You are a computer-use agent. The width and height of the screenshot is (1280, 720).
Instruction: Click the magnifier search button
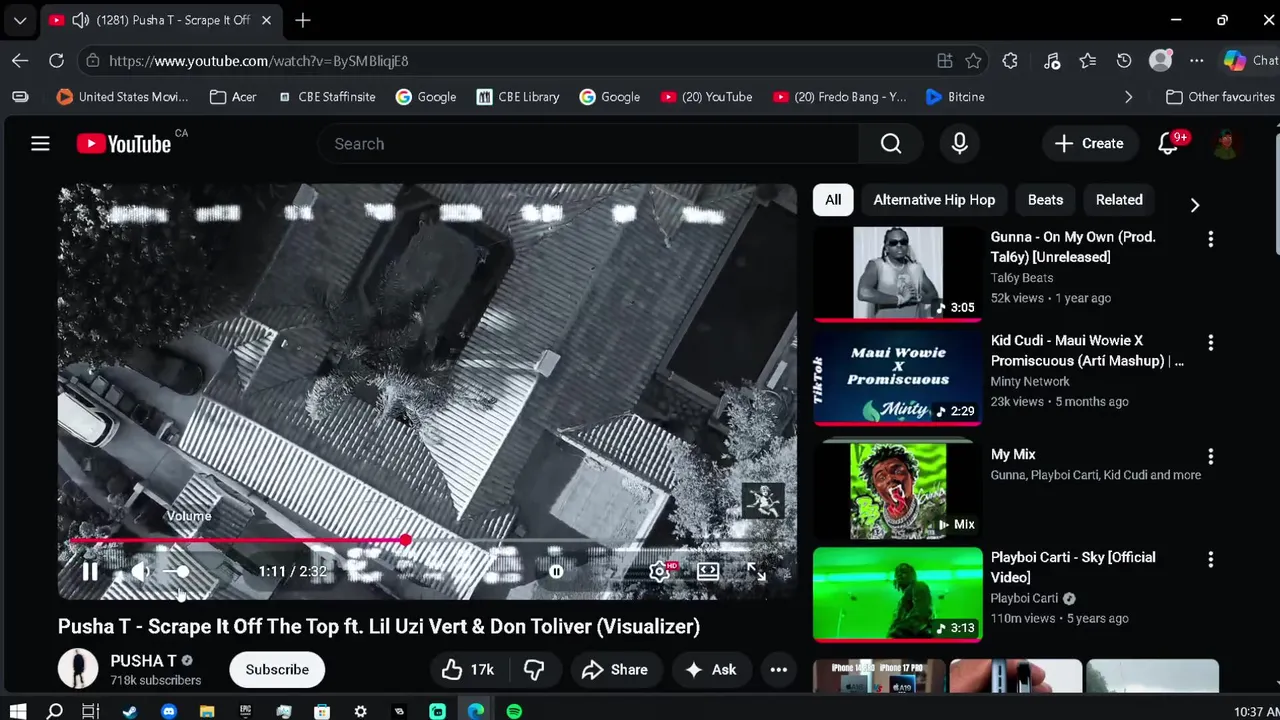[891, 144]
